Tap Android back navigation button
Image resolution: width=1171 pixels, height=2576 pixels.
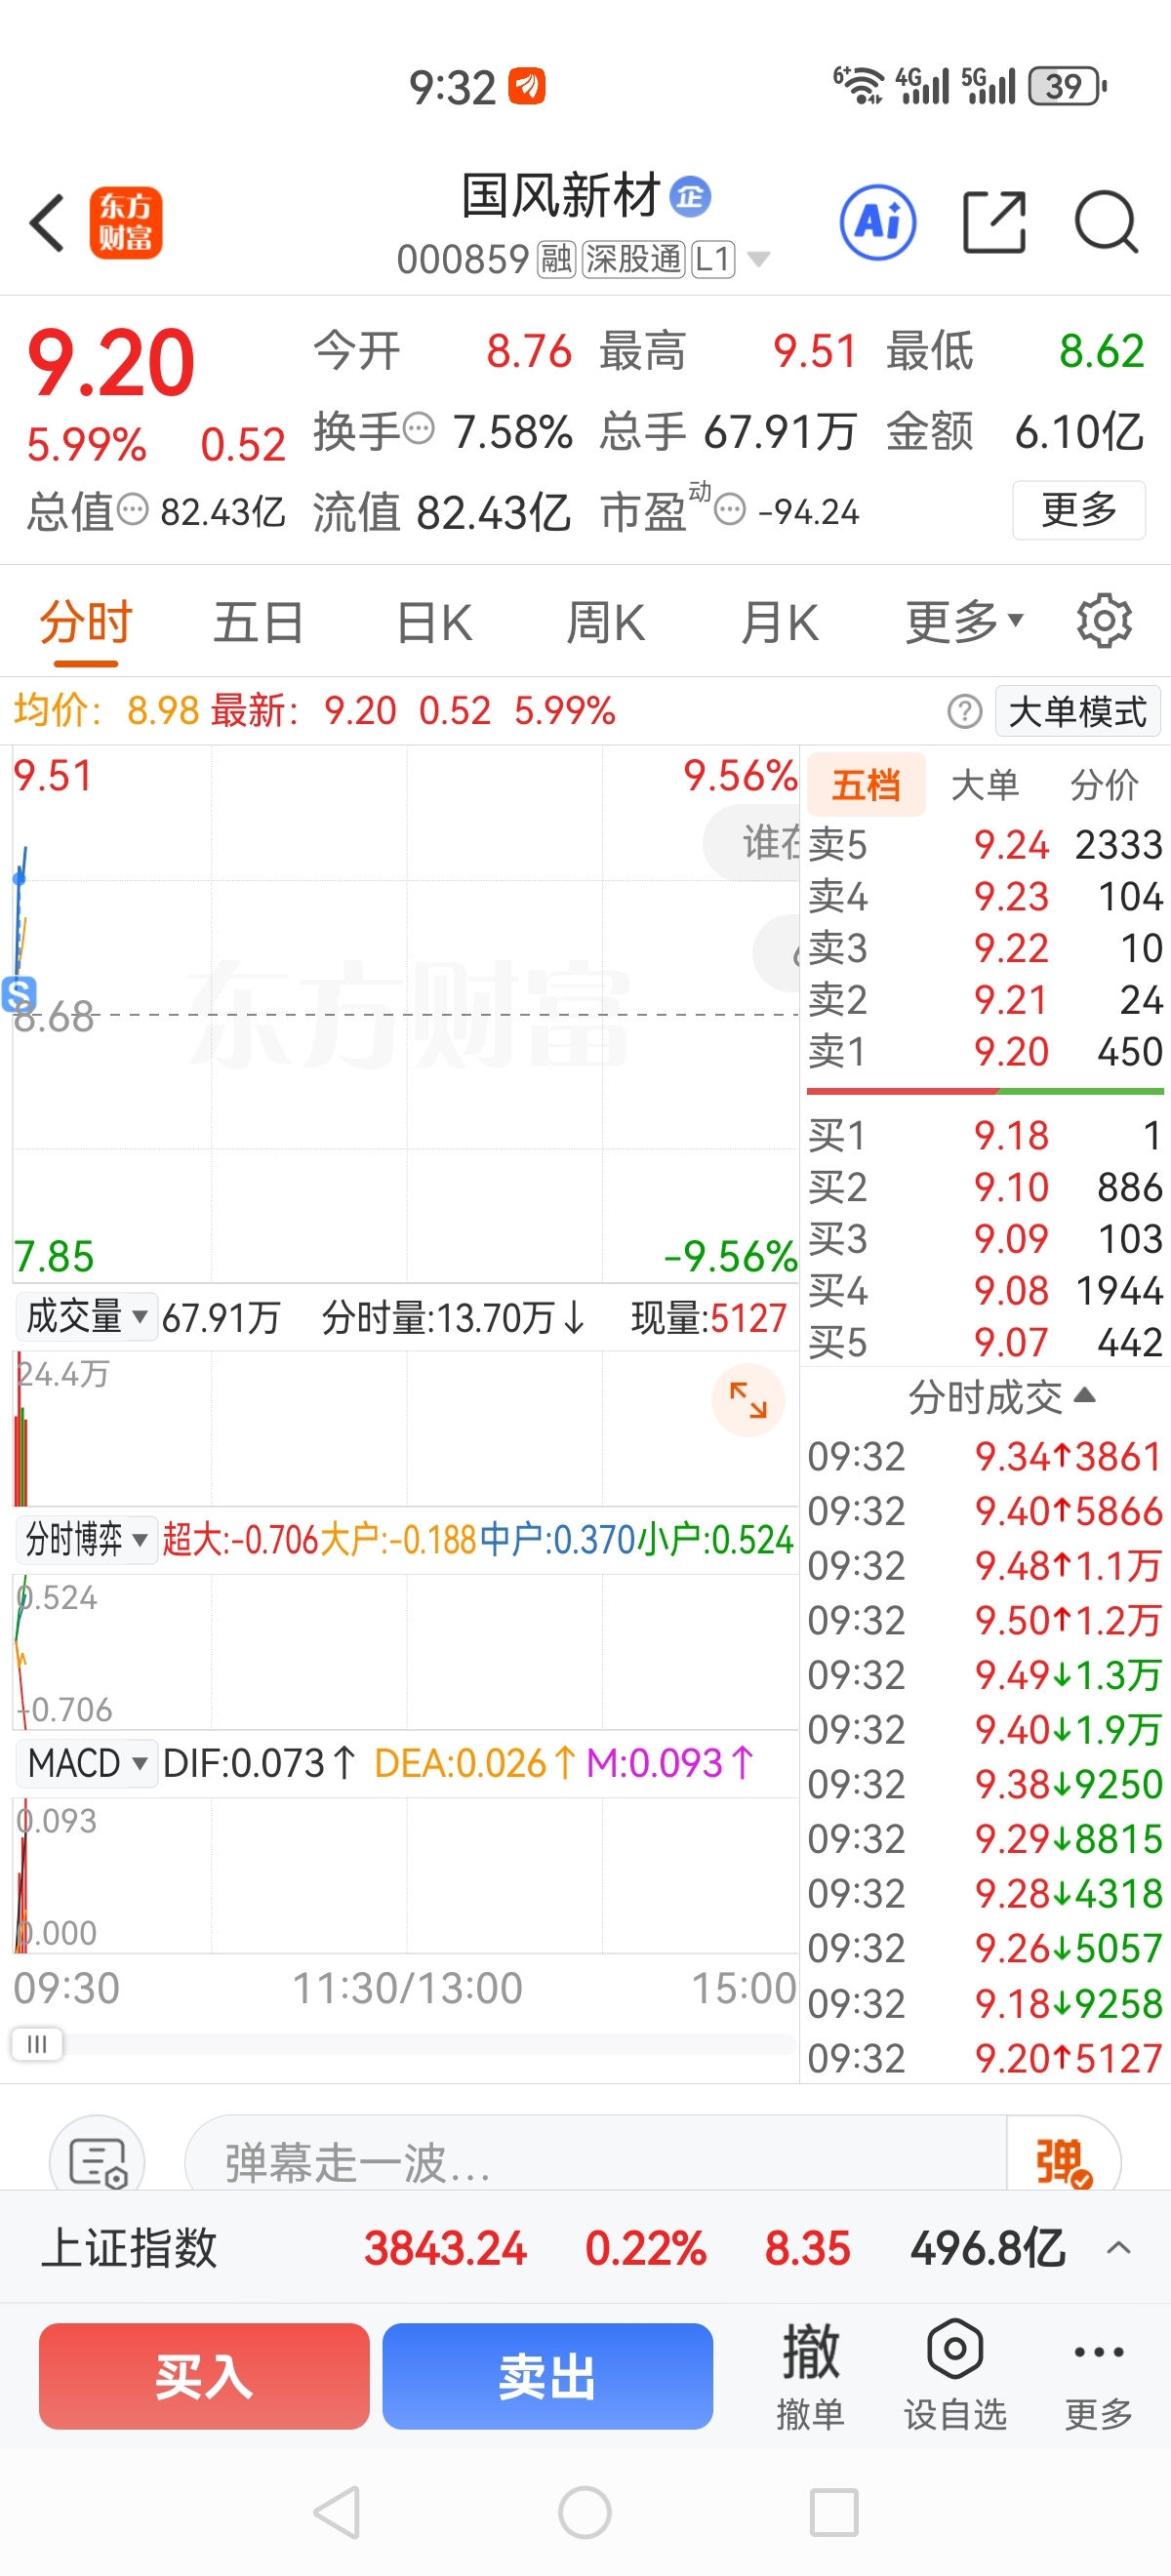pyautogui.click(x=337, y=2512)
